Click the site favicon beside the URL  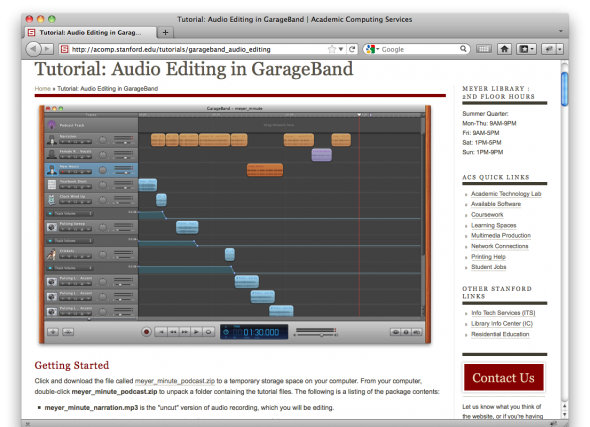tap(65, 49)
